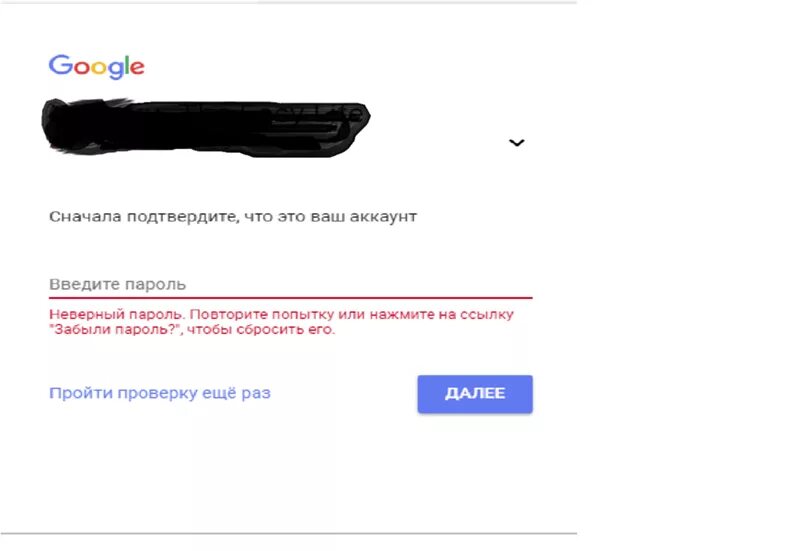Click the top progress bar line
The image size is (800, 551).
pyautogui.click(x=288, y=2)
